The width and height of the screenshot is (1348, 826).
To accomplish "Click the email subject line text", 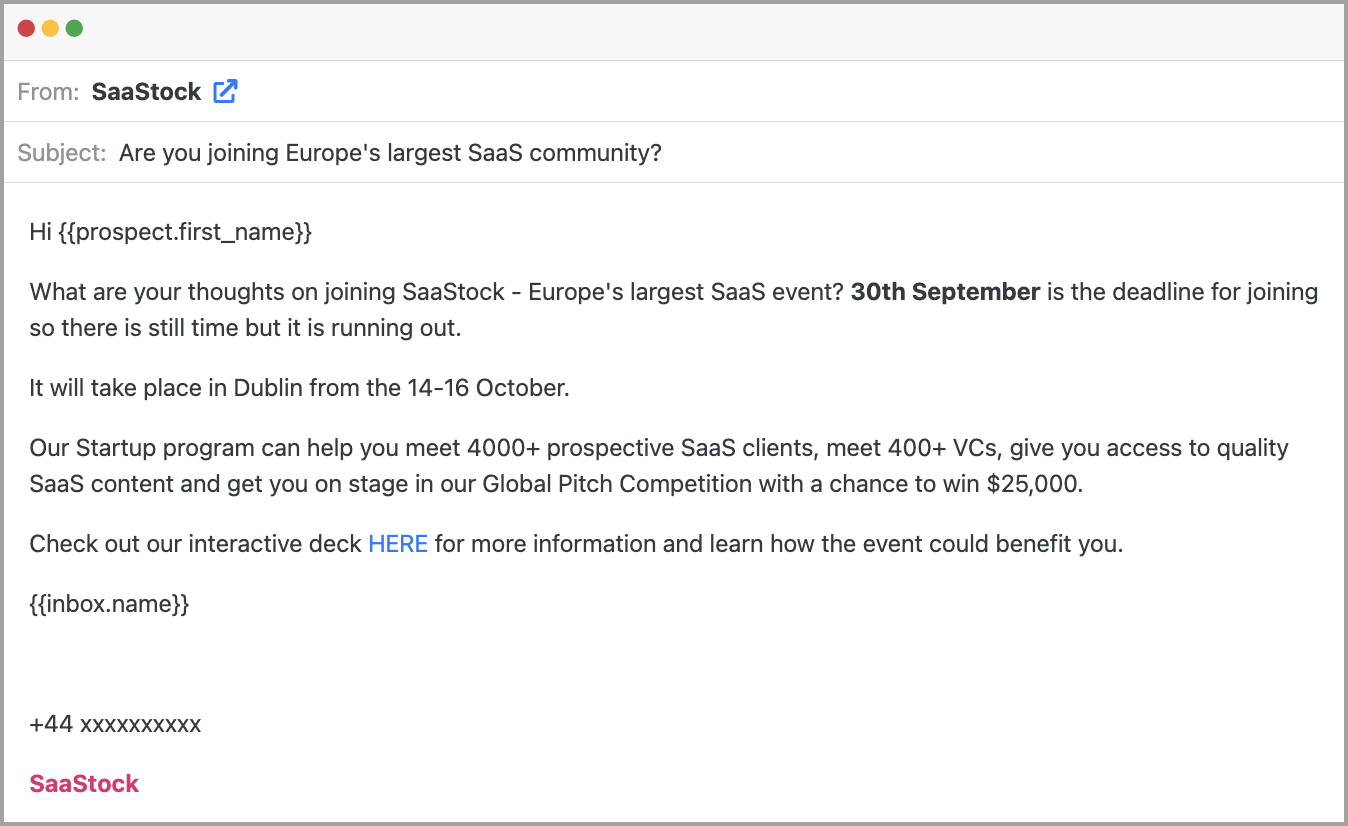I will point(390,153).
